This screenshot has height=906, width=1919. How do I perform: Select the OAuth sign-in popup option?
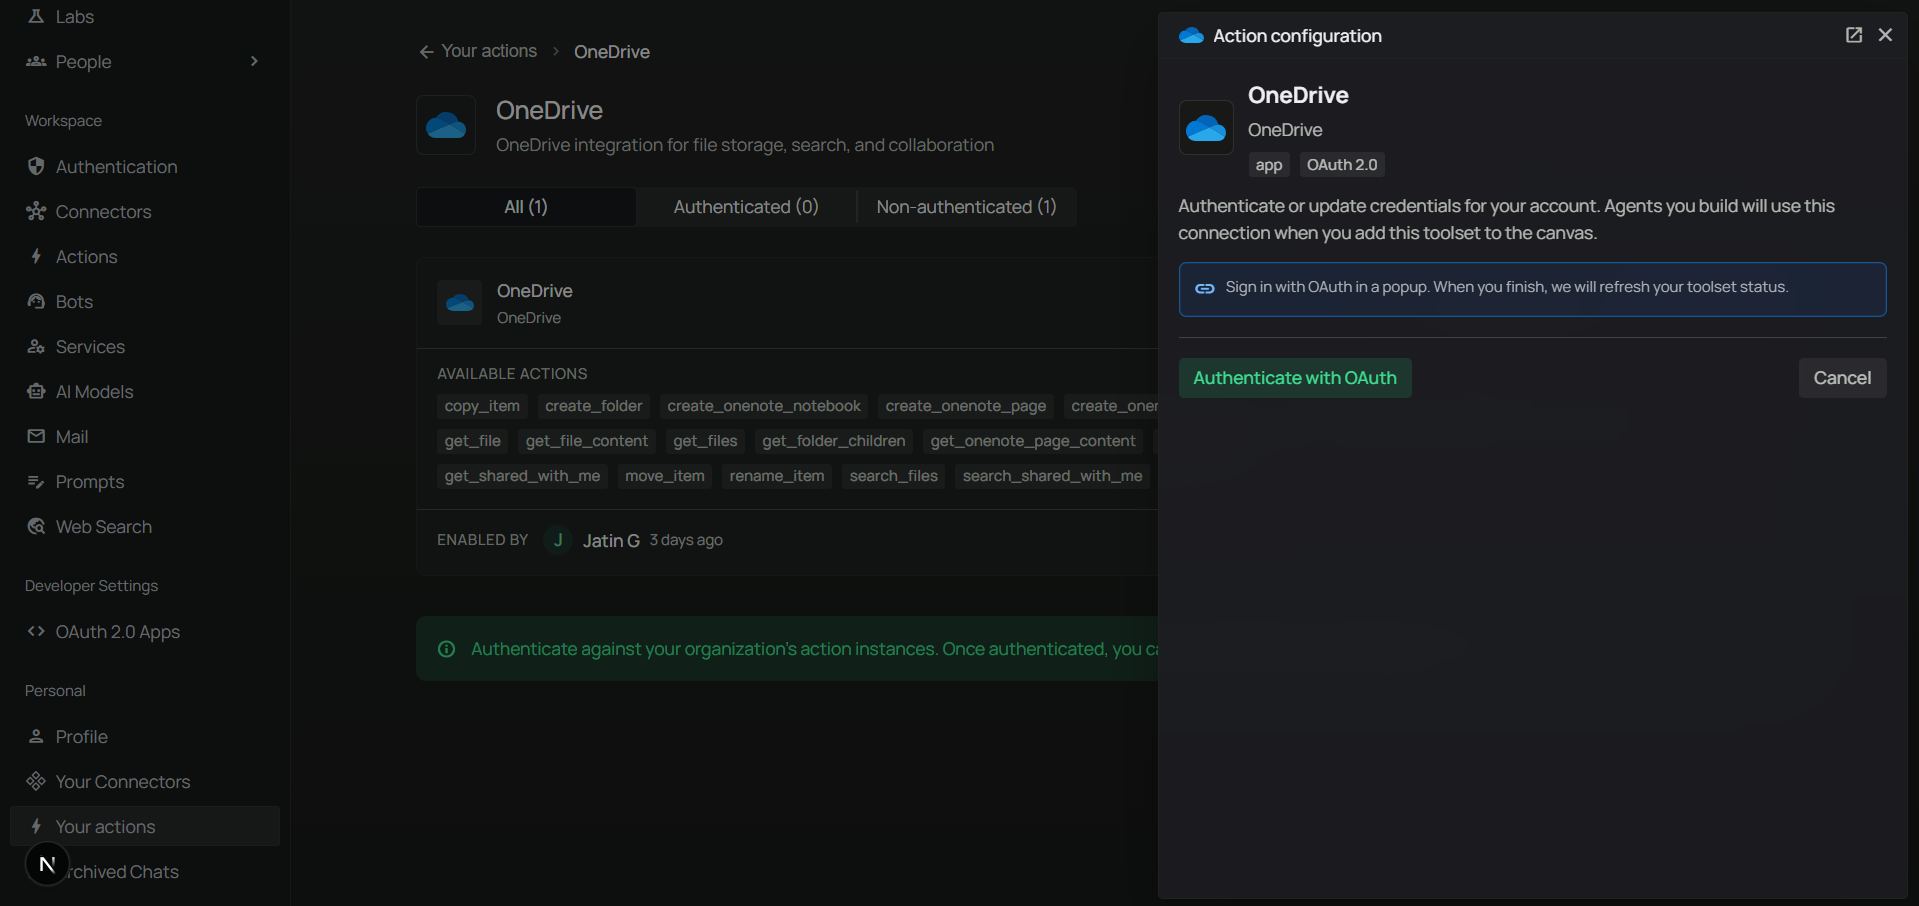pos(1531,289)
